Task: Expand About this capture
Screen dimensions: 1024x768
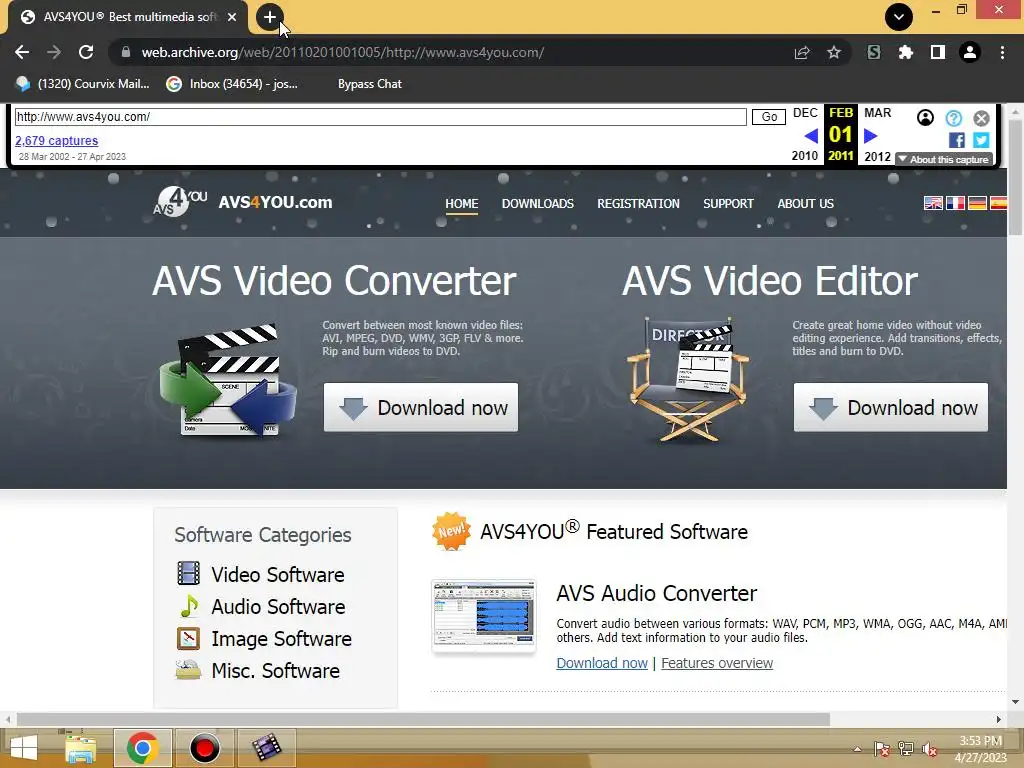Action: click(944, 159)
